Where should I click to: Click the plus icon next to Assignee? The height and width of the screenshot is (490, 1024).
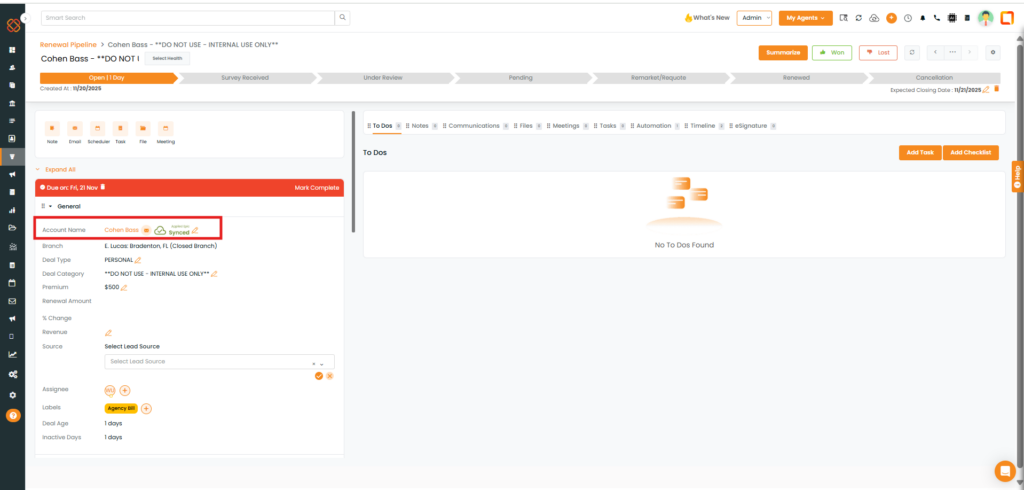(x=125, y=390)
